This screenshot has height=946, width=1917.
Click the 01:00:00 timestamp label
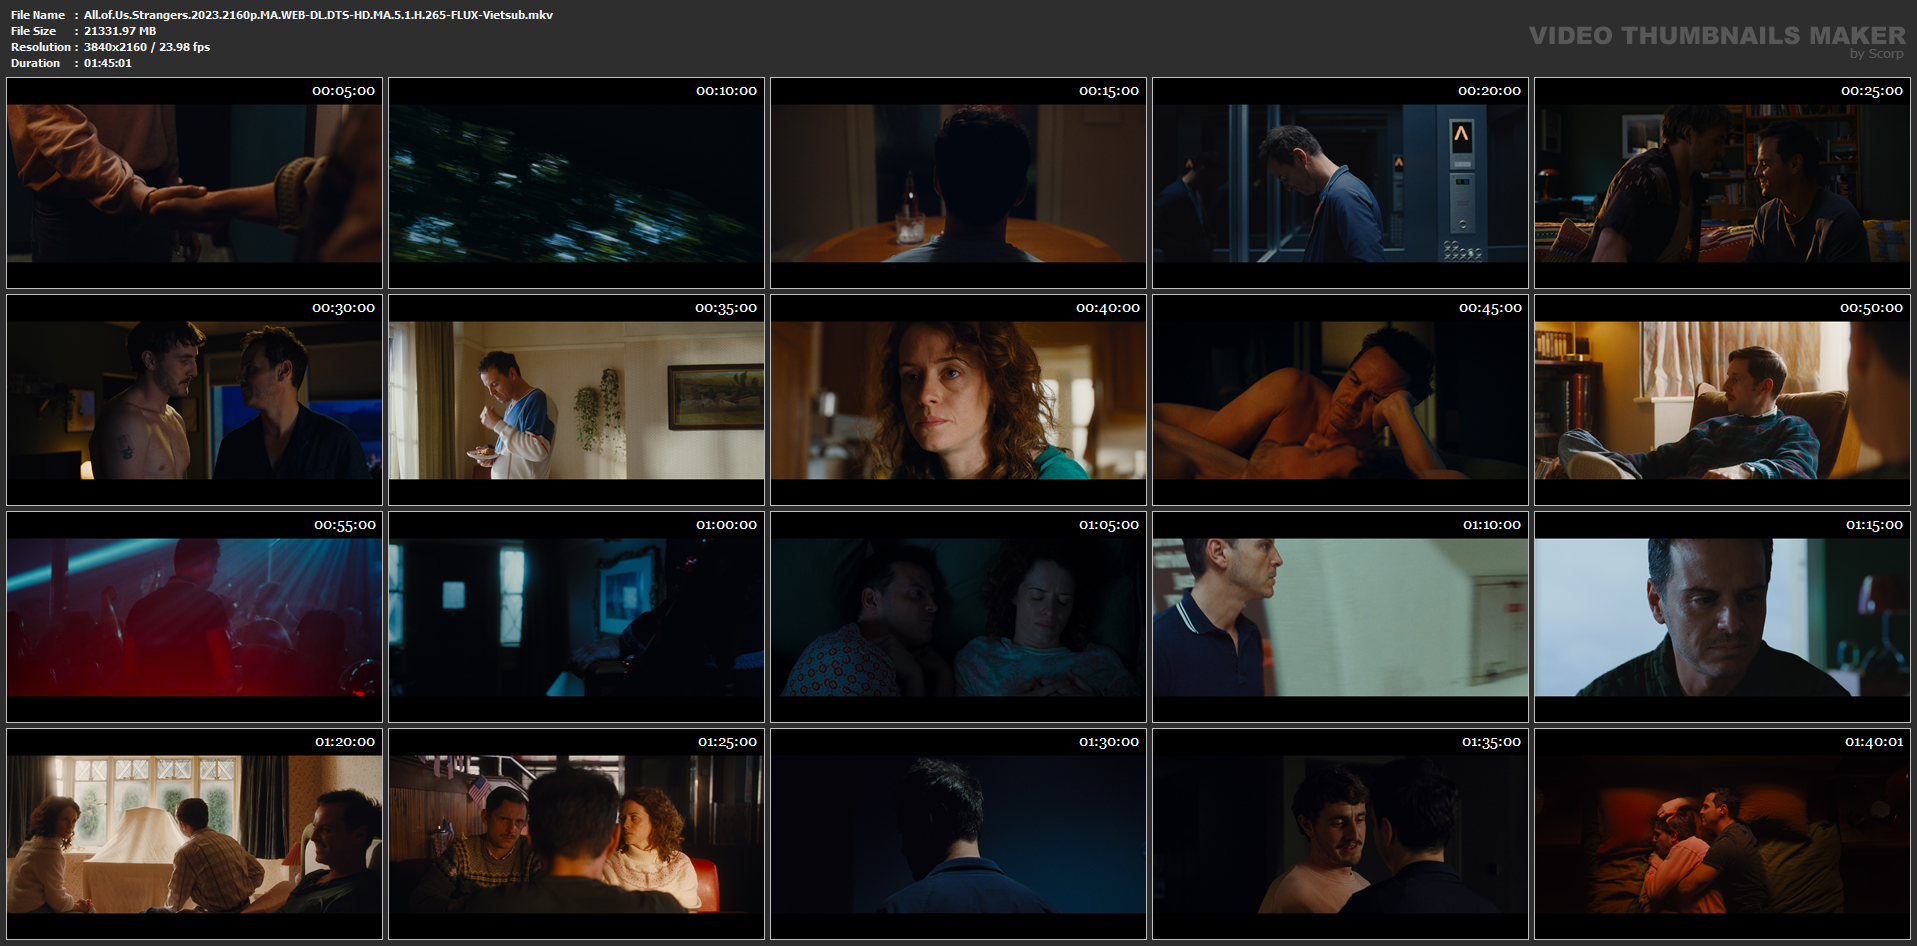[727, 525]
